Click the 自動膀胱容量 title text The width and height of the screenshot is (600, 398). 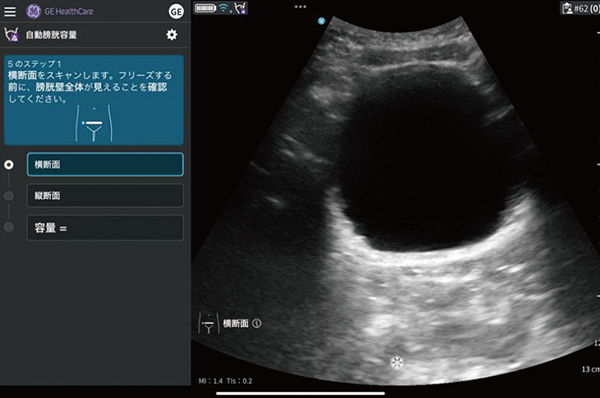coord(51,35)
